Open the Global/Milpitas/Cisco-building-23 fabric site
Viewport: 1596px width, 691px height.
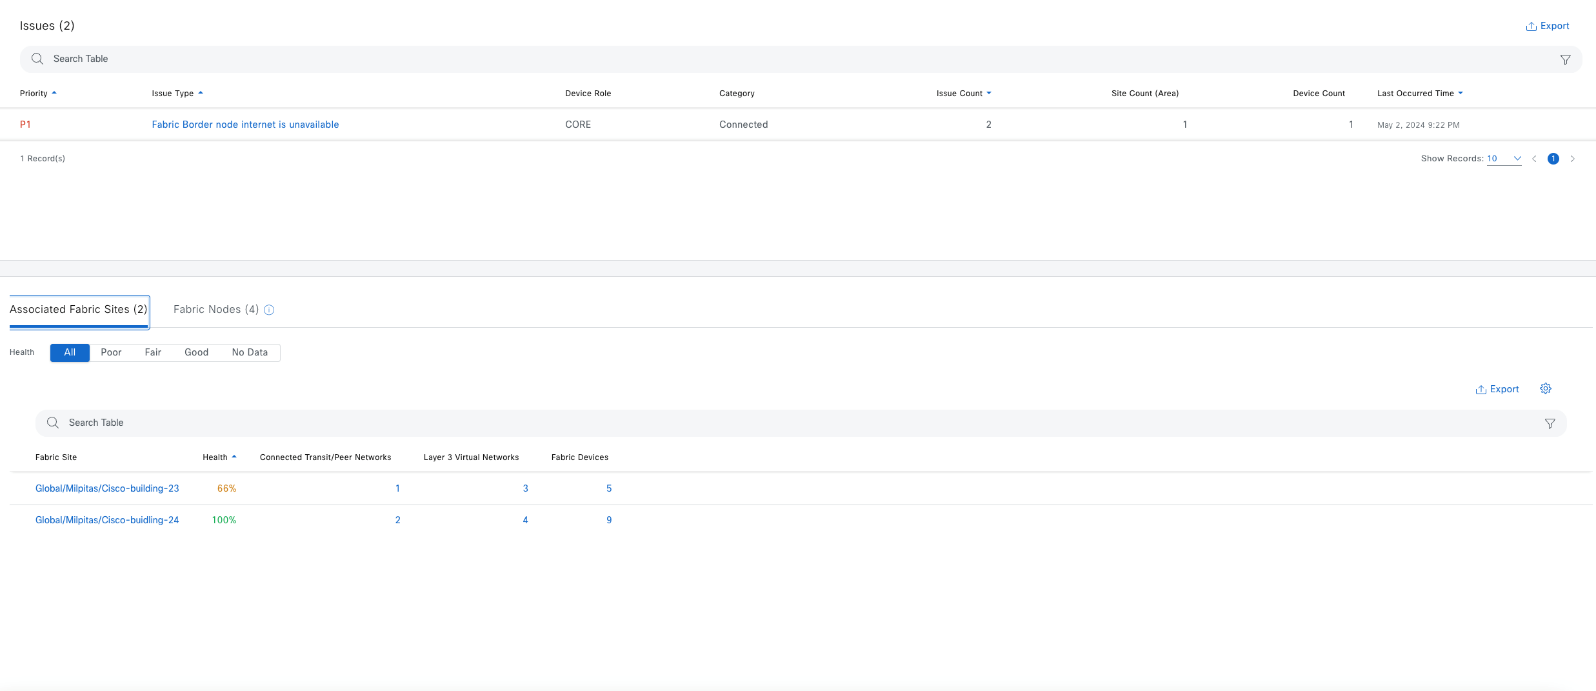[x=107, y=489]
